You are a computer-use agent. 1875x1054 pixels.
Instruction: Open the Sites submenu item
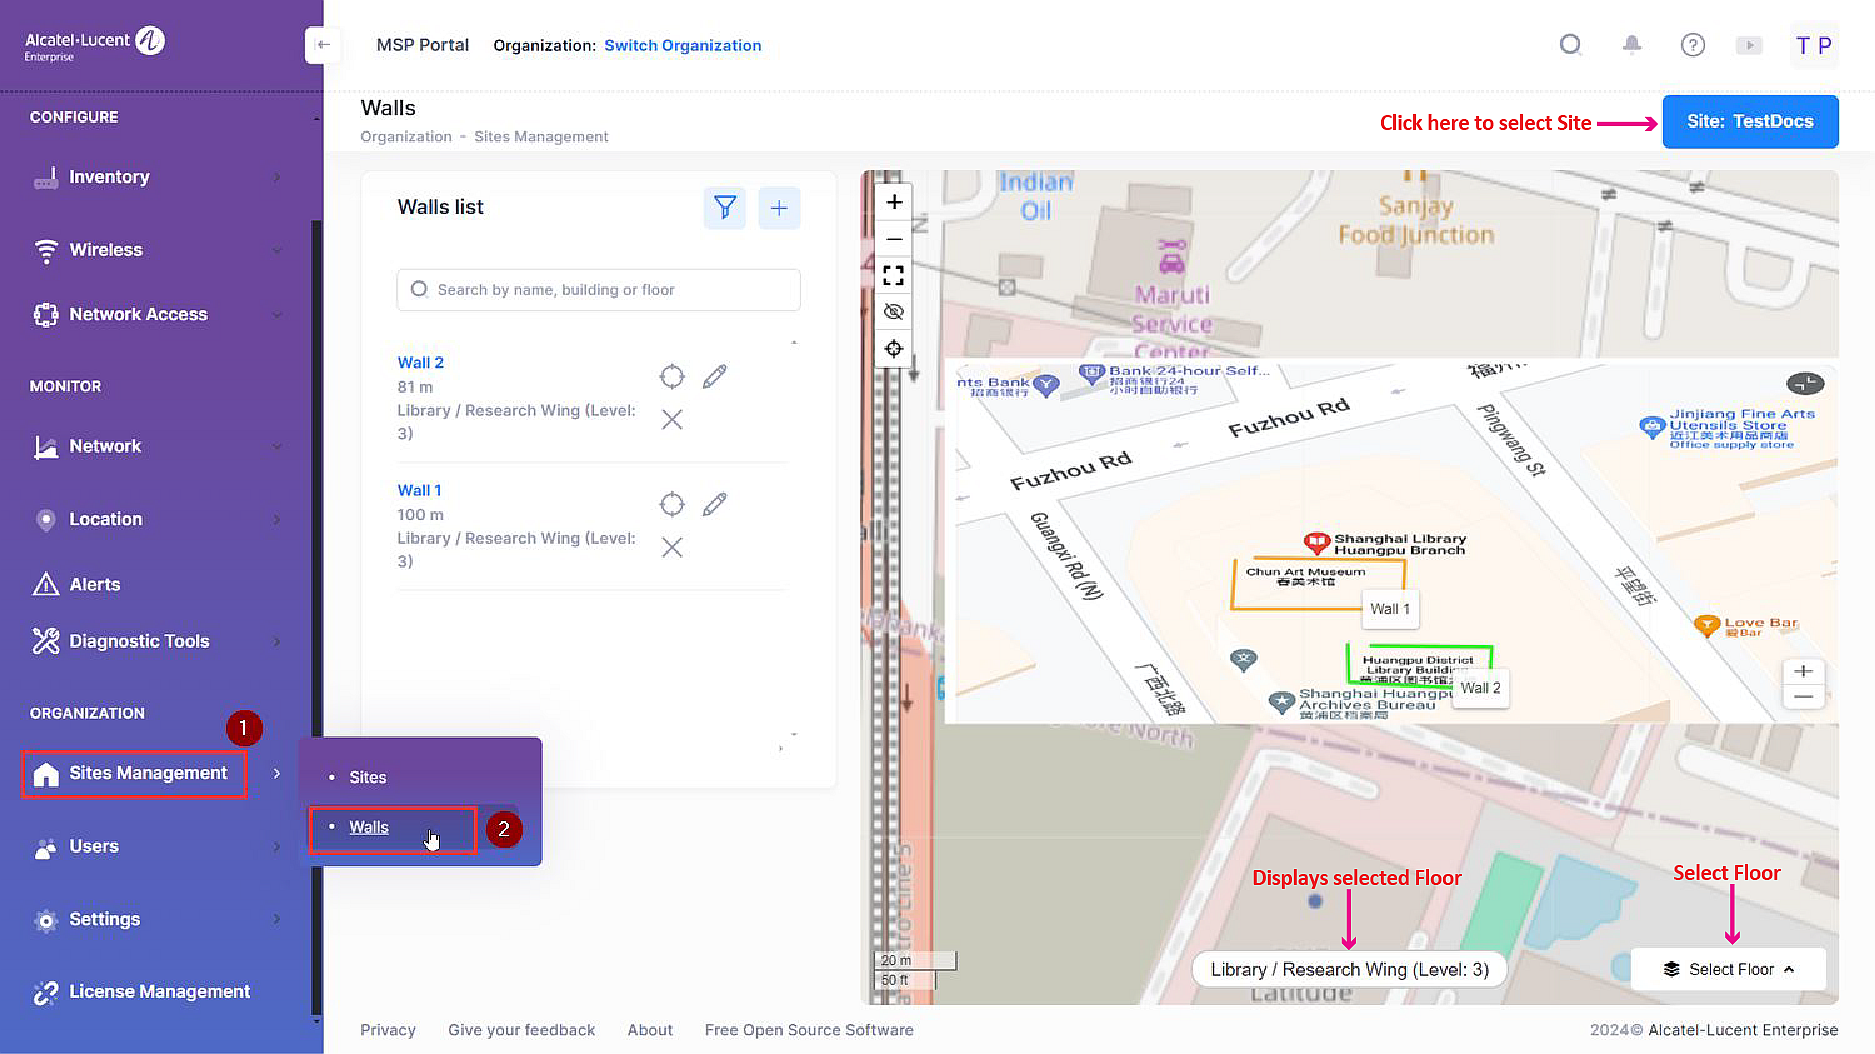[367, 777]
